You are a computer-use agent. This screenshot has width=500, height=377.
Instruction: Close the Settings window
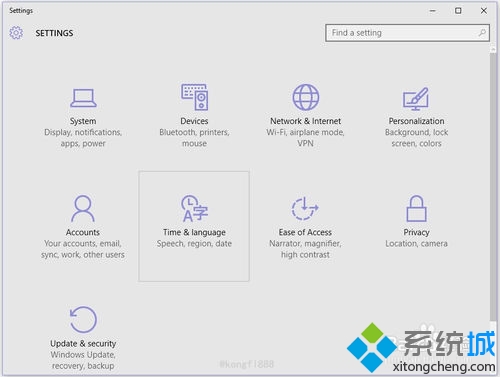pos(484,11)
